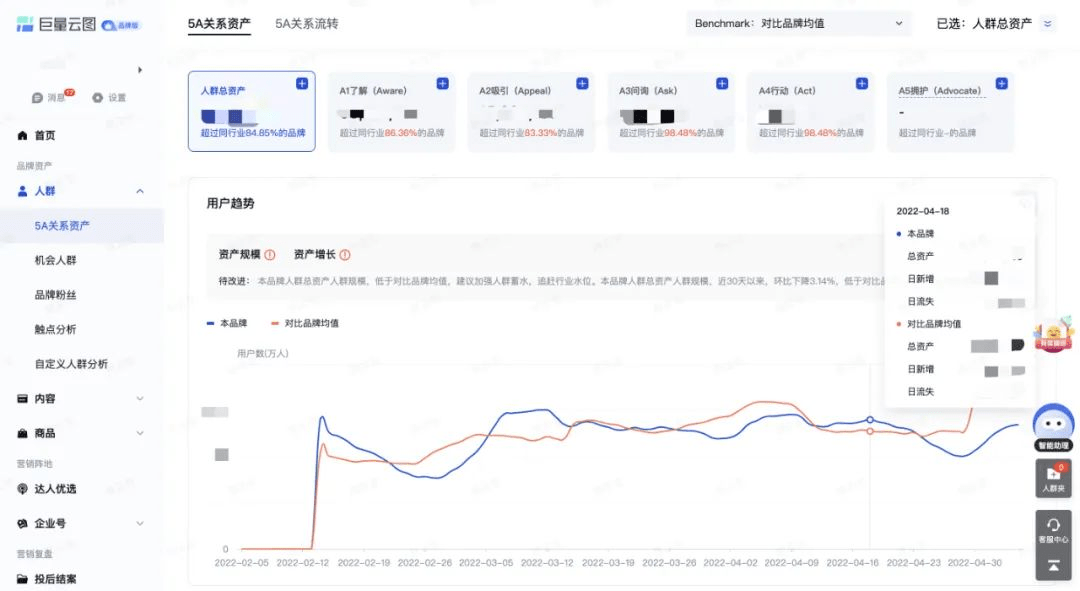The height and width of the screenshot is (591, 1080).
Task: Click the plus icon on A5拥护 card
Action: (1001, 83)
